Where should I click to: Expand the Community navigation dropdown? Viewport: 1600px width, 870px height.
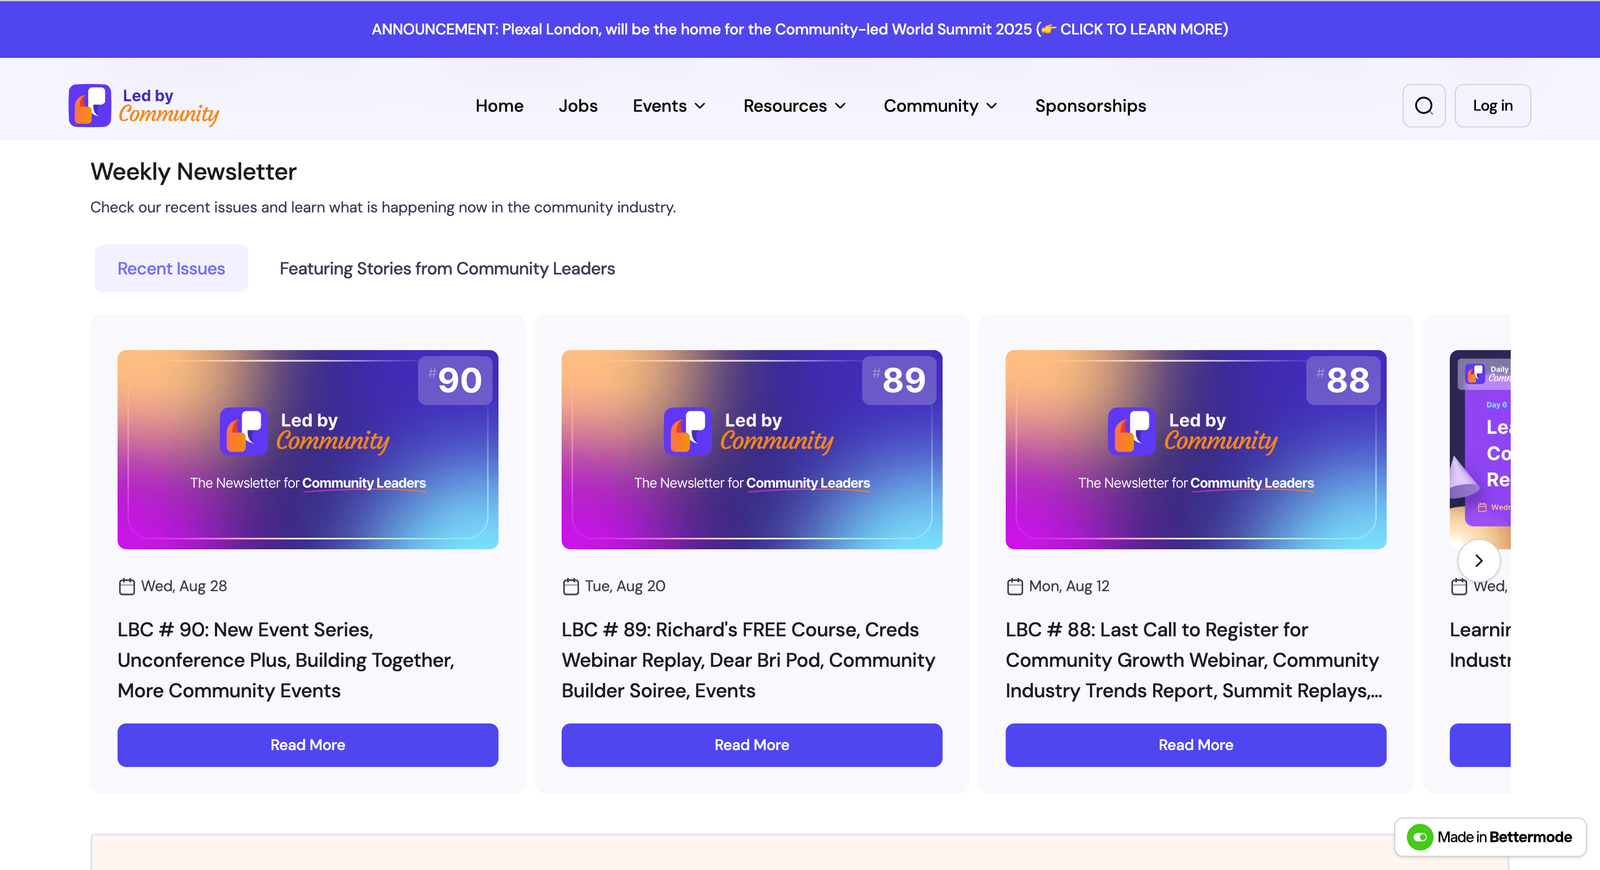940,106
